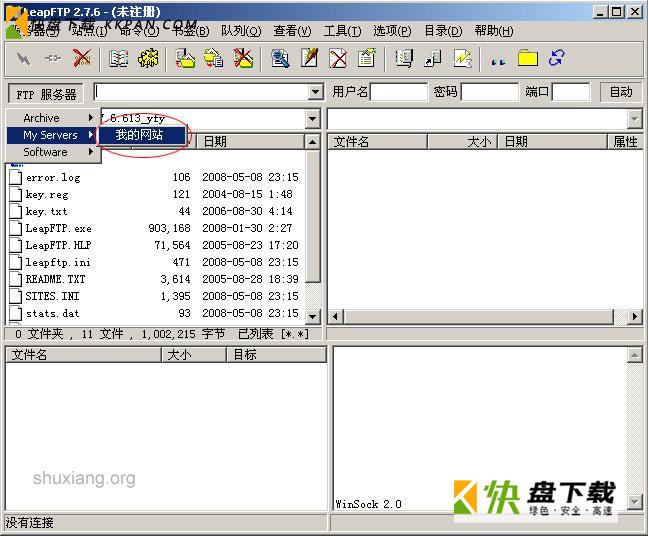
Task: Click the connect arrow toolbar icon
Action: coord(24,59)
